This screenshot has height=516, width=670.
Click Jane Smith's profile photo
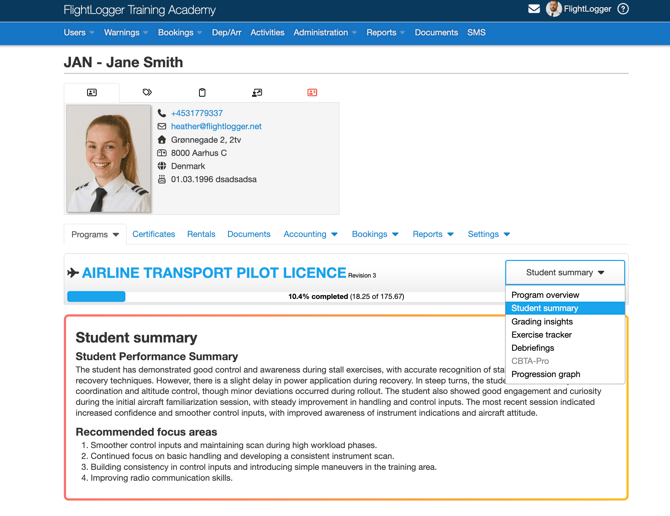109,159
